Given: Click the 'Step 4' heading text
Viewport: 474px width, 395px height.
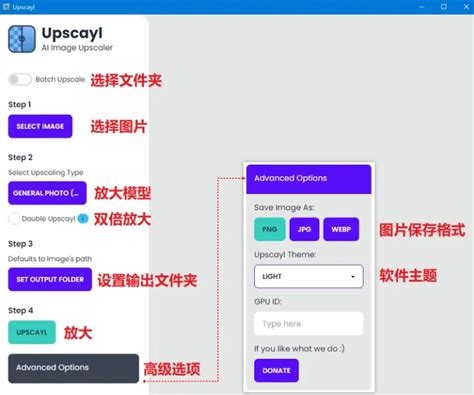Looking at the screenshot, I should point(21,311).
